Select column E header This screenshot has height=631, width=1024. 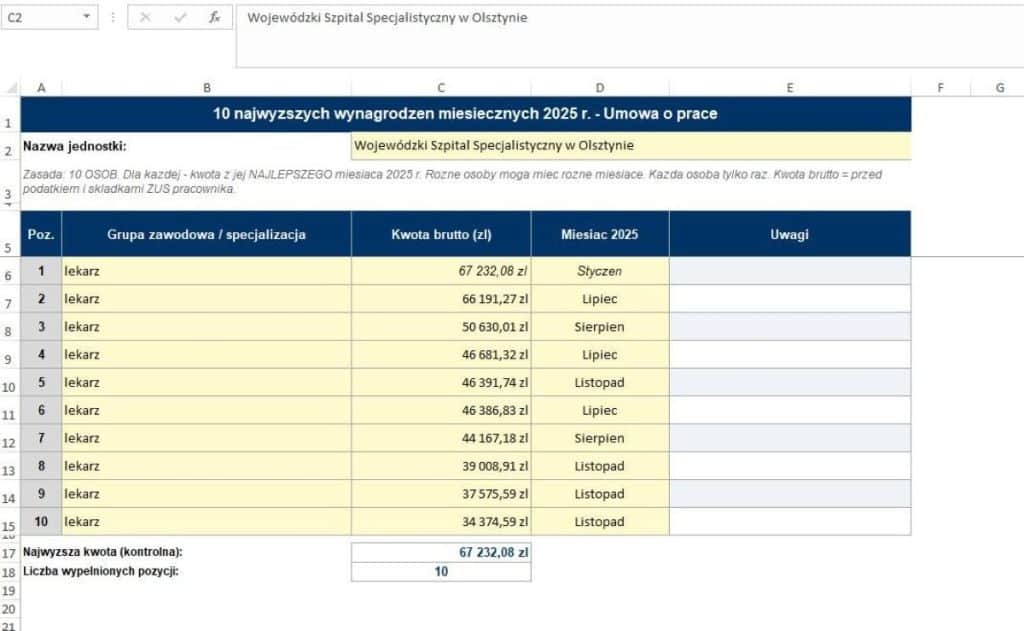[x=790, y=88]
